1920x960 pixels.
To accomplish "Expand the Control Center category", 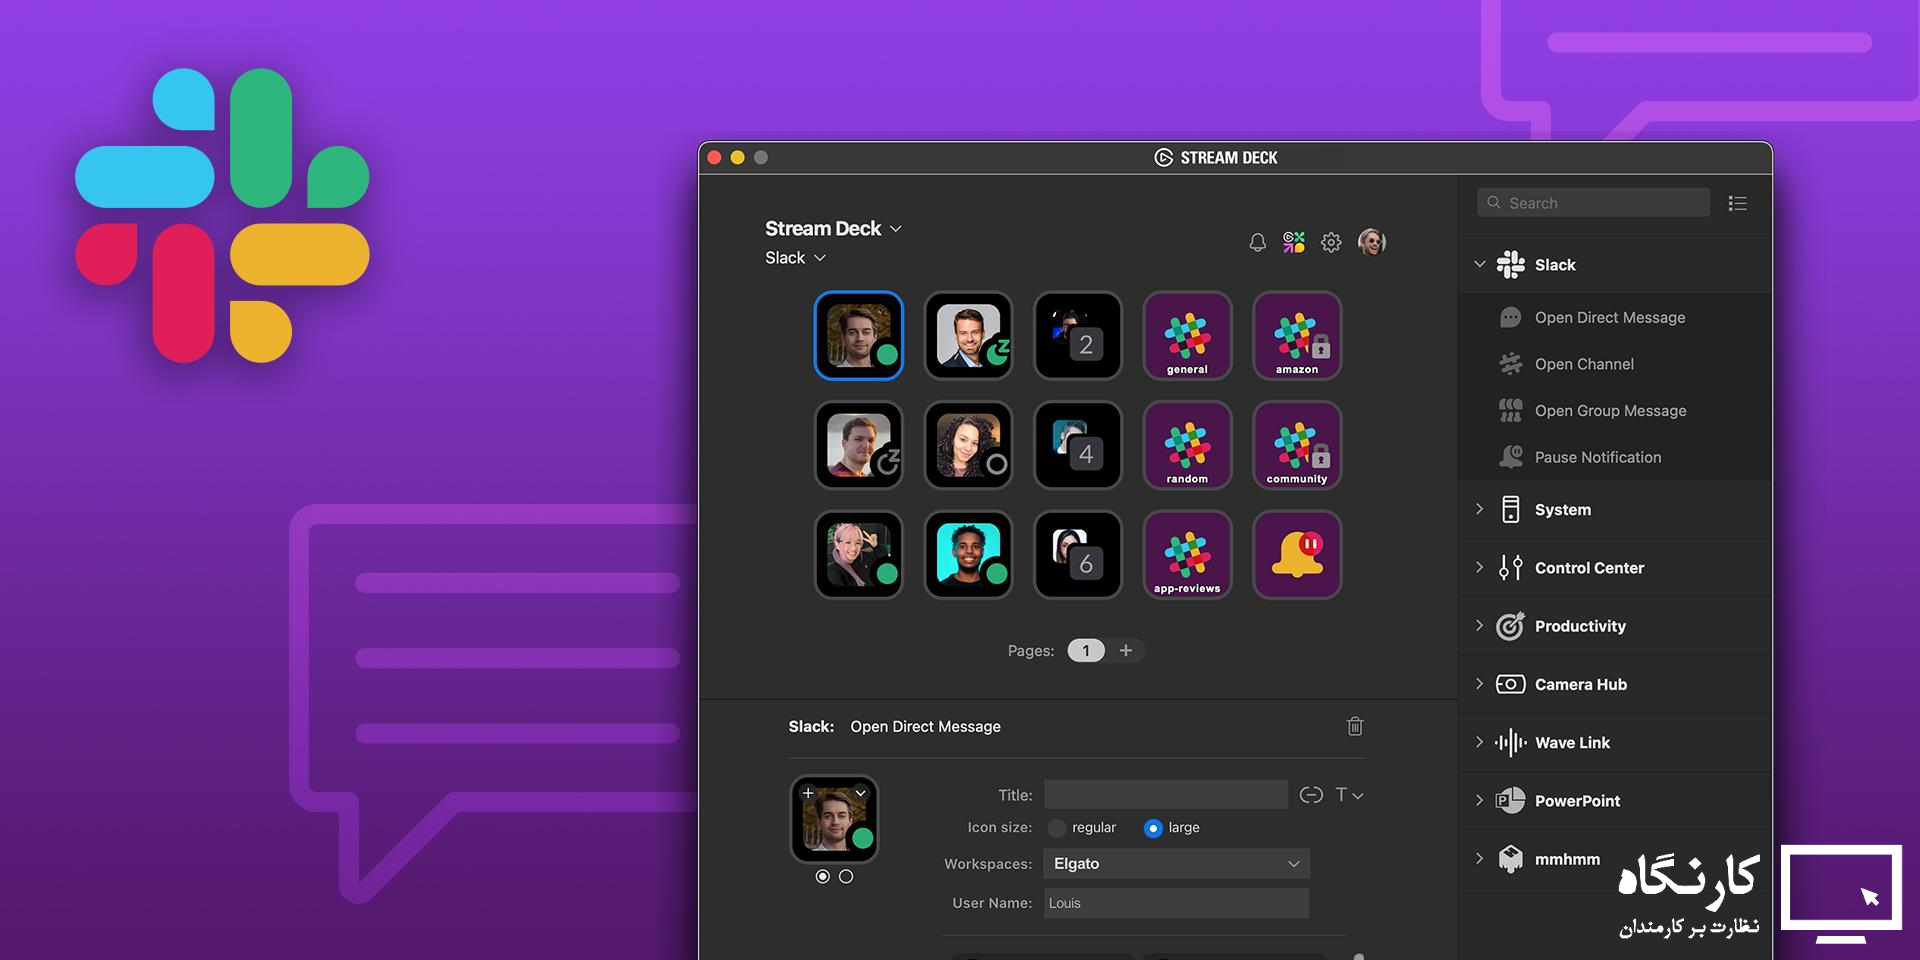I will 1480,567.
